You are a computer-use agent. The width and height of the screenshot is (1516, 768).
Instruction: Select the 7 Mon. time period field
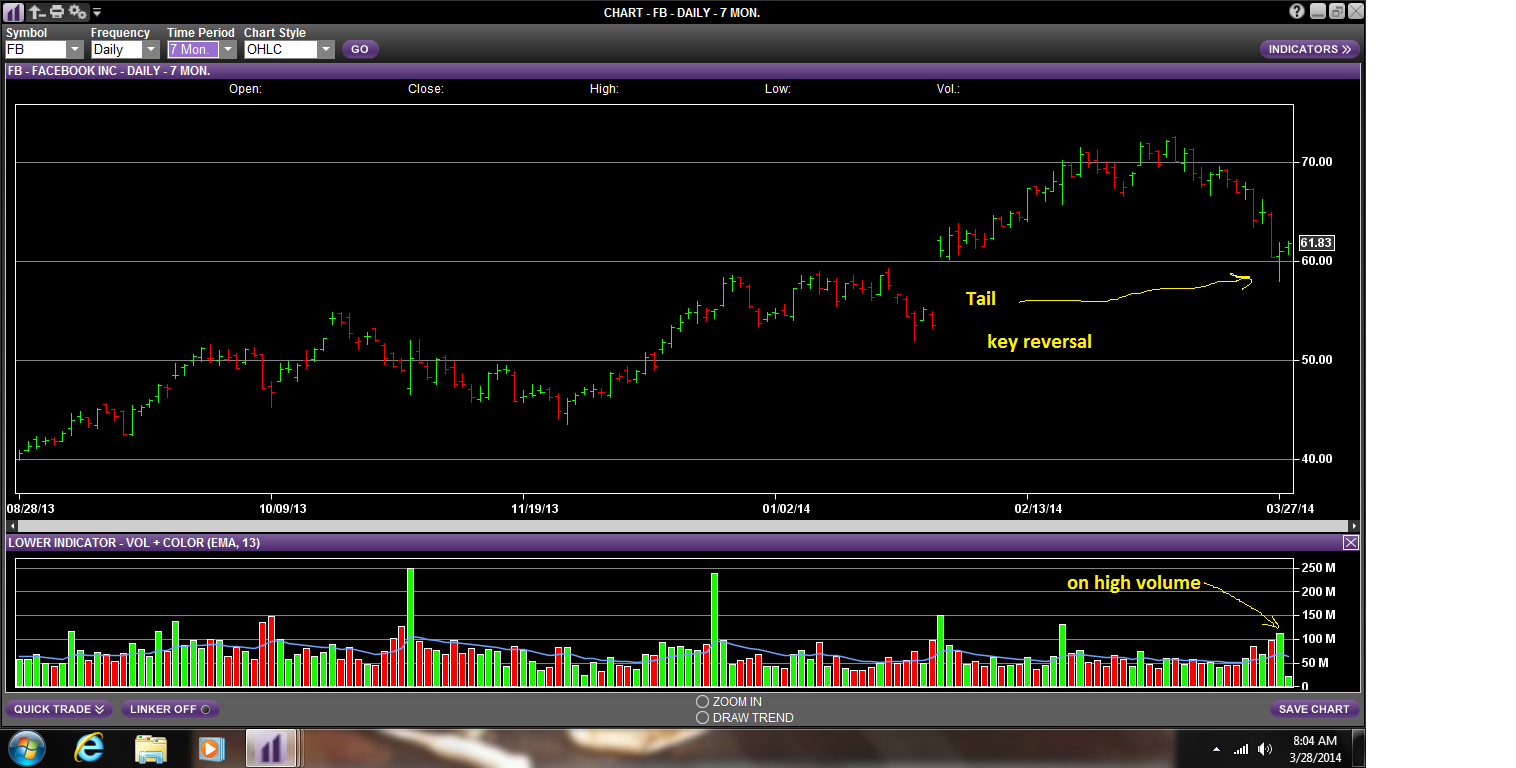193,49
